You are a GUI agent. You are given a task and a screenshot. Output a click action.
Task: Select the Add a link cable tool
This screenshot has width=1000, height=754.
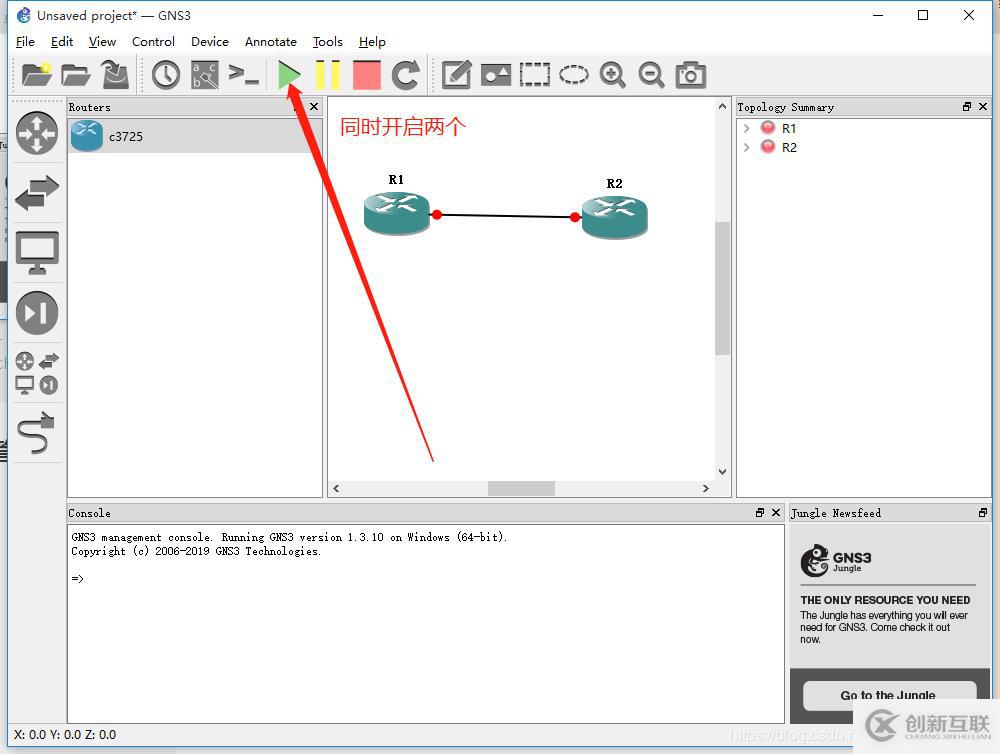(x=37, y=432)
